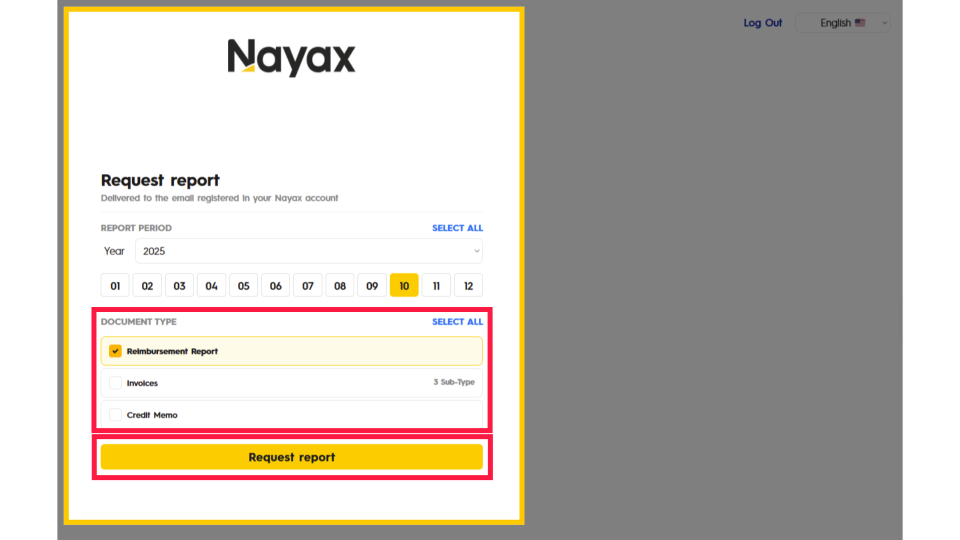Screen dimensions: 960x540
Task: Select month 01
Action: point(115,285)
